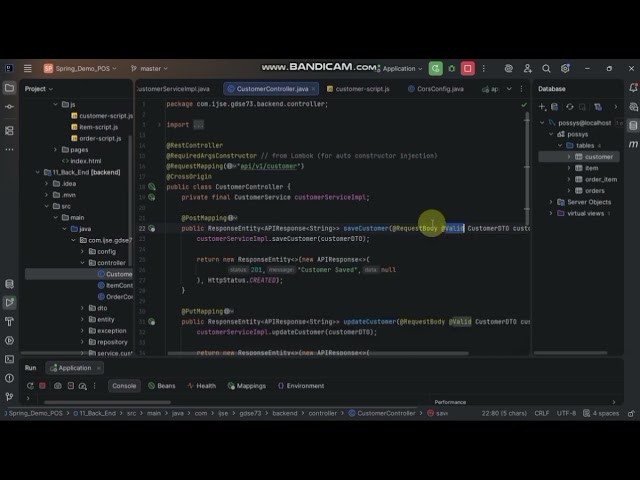
Task: Open the Structure tool window icon
Action: tap(9, 131)
